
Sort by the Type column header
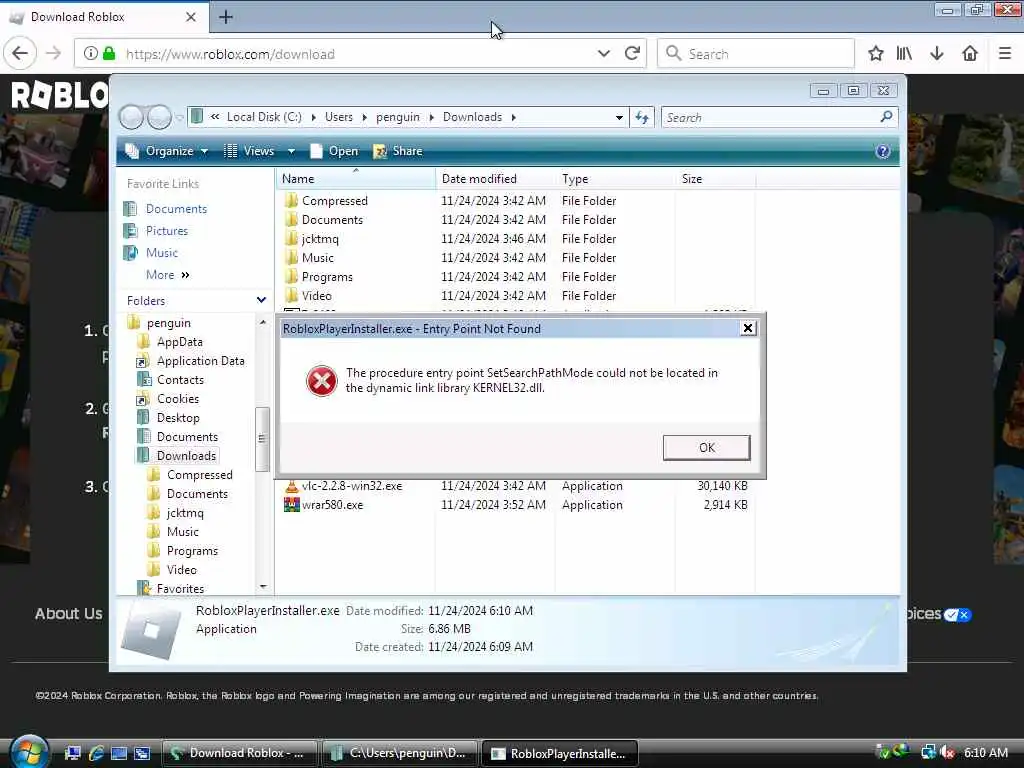pos(615,178)
